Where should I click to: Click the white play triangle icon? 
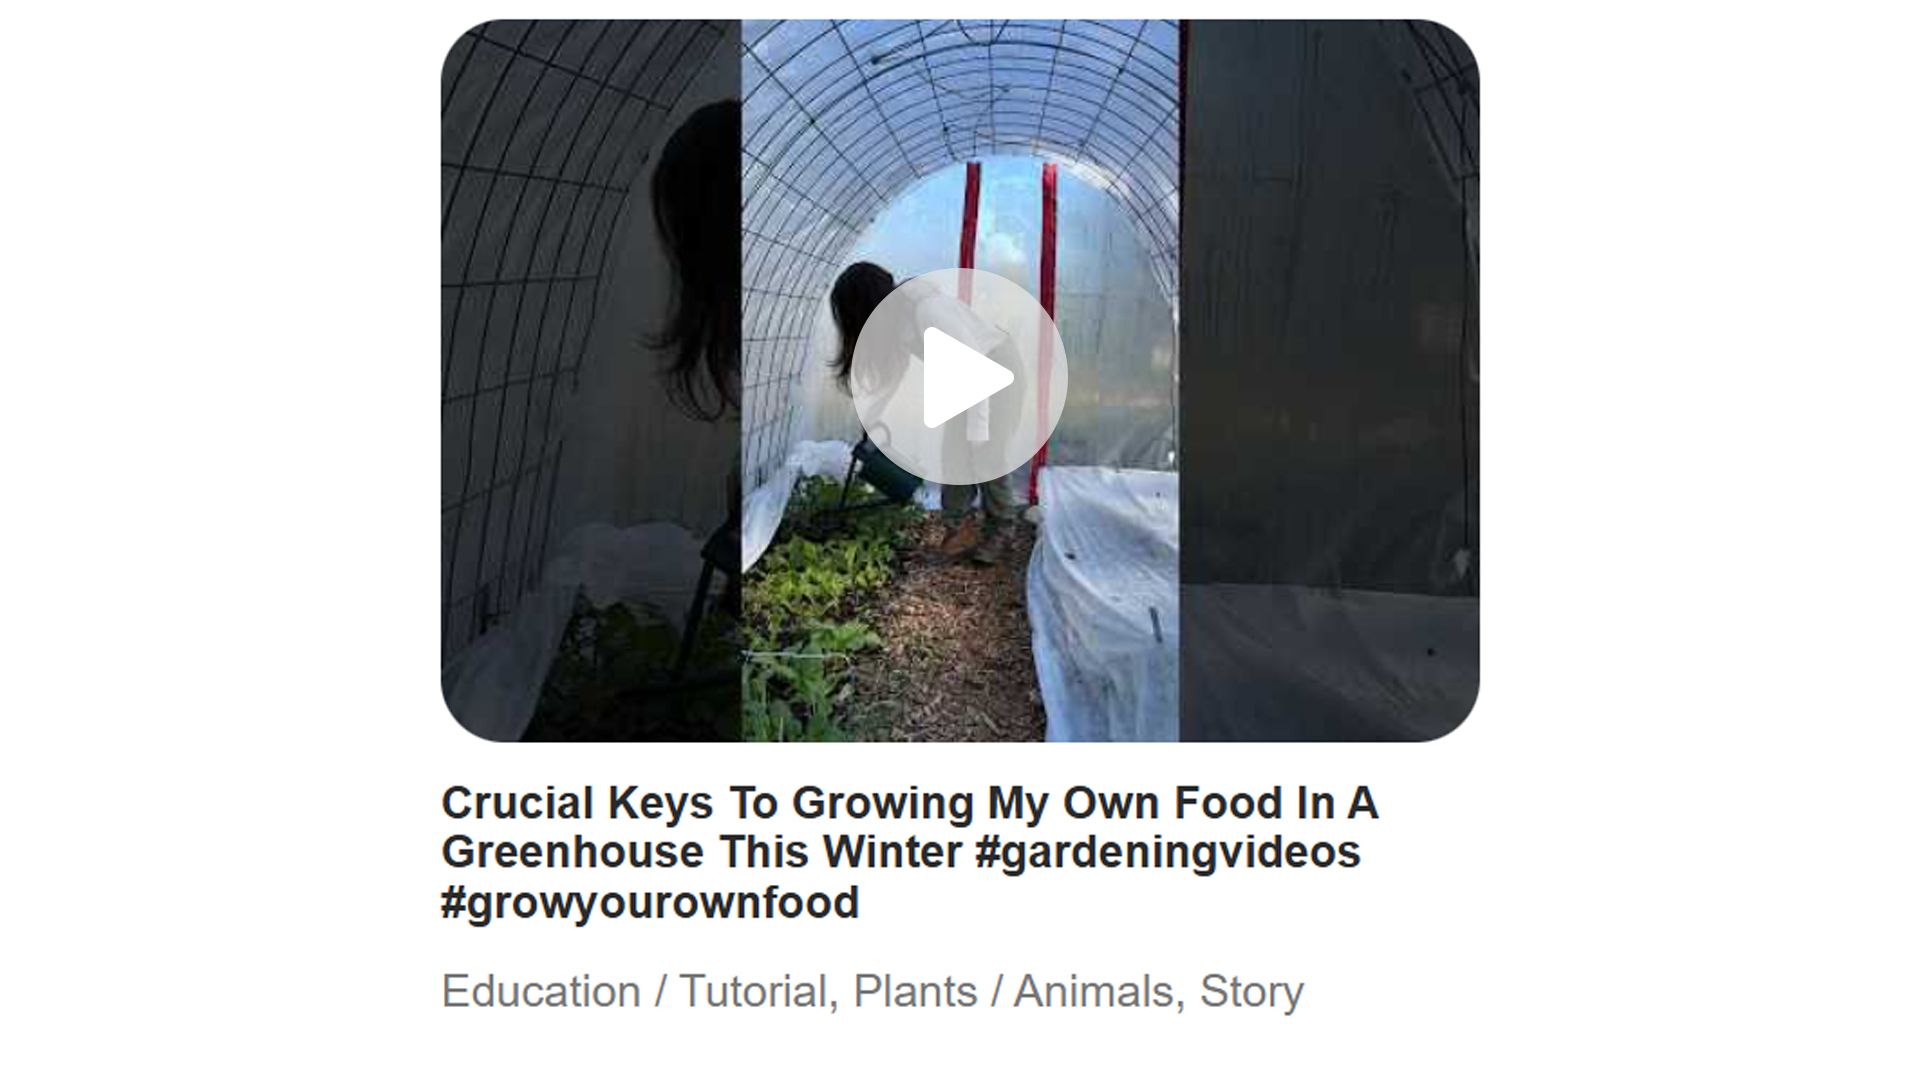[x=967, y=377]
